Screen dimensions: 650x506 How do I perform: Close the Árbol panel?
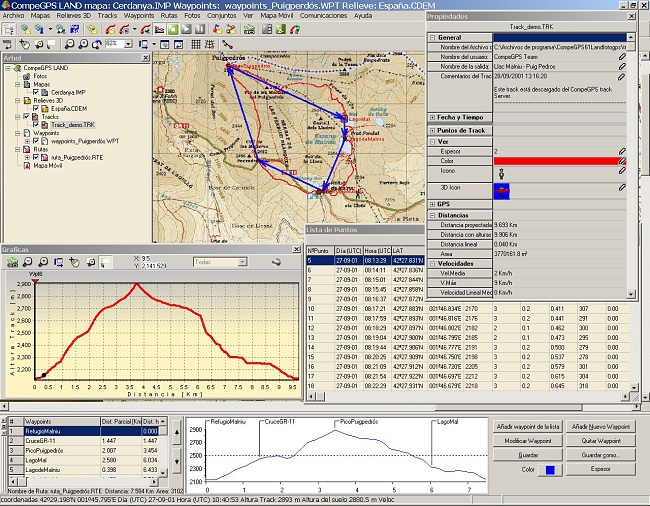146,58
